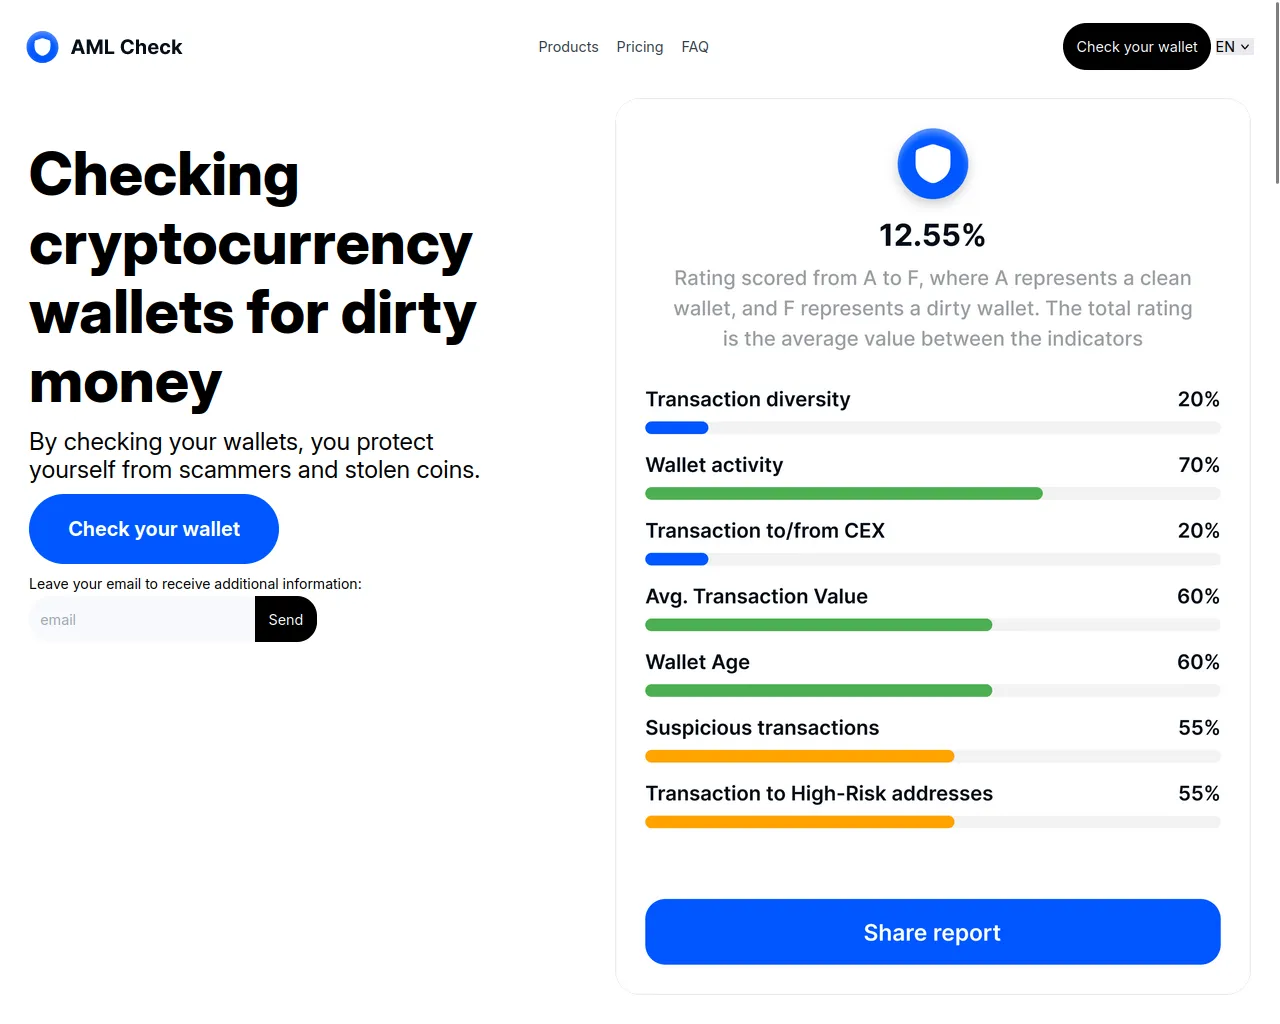Open the Products menu item

coord(568,47)
